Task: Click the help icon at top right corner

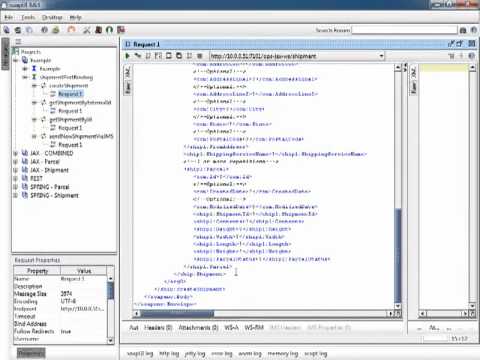Action: 474,30
